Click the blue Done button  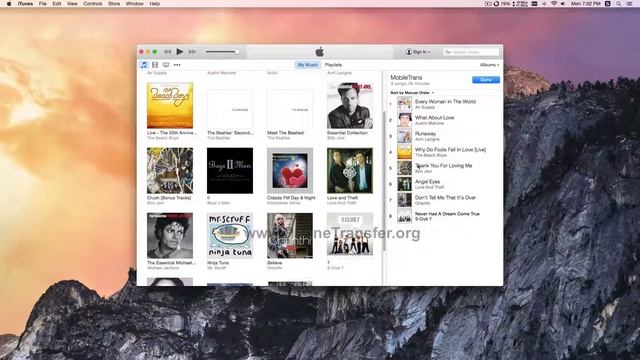pyautogui.click(x=486, y=80)
